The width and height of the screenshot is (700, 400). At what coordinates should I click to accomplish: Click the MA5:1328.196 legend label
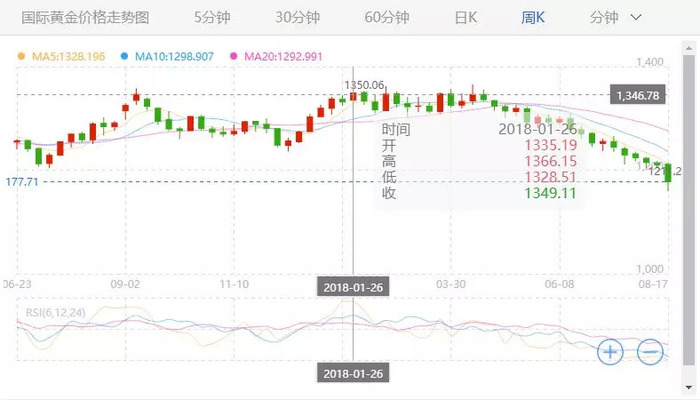(68, 56)
